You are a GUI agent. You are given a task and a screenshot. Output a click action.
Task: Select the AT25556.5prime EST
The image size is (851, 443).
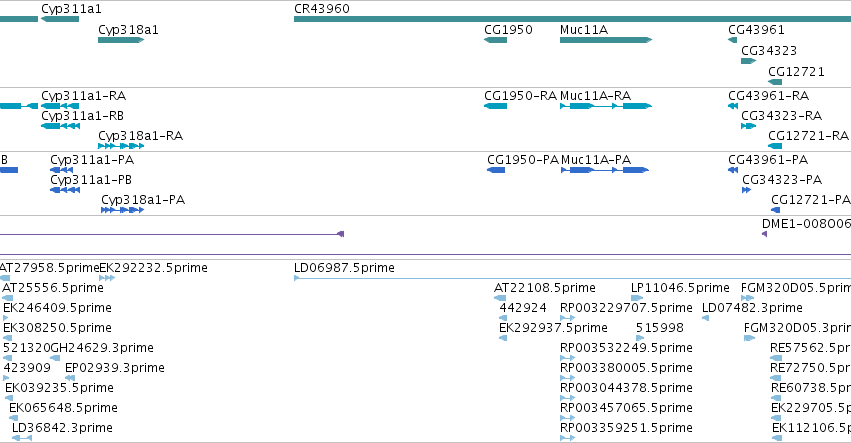[x=8, y=298]
